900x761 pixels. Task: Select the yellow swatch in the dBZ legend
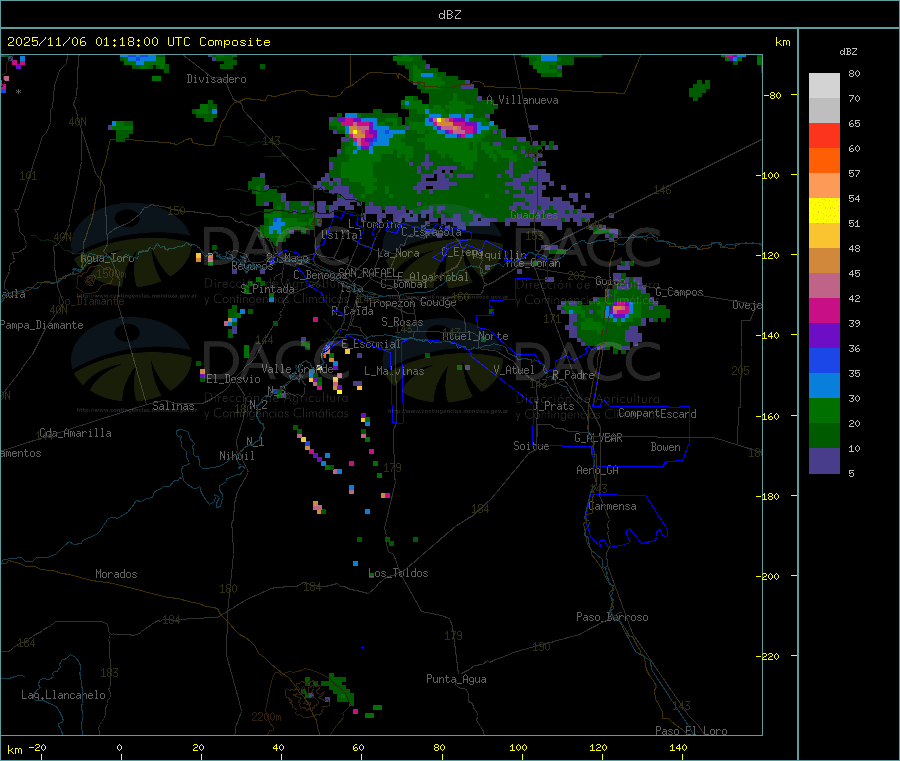(x=824, y=210)
